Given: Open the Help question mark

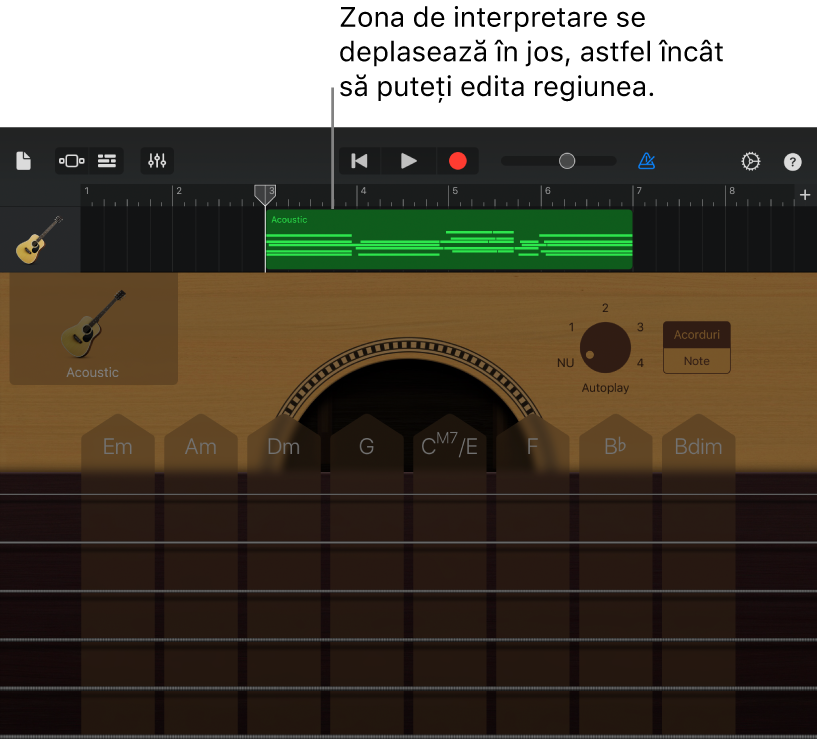Looking at the screenshot, I should click(792, 161).
